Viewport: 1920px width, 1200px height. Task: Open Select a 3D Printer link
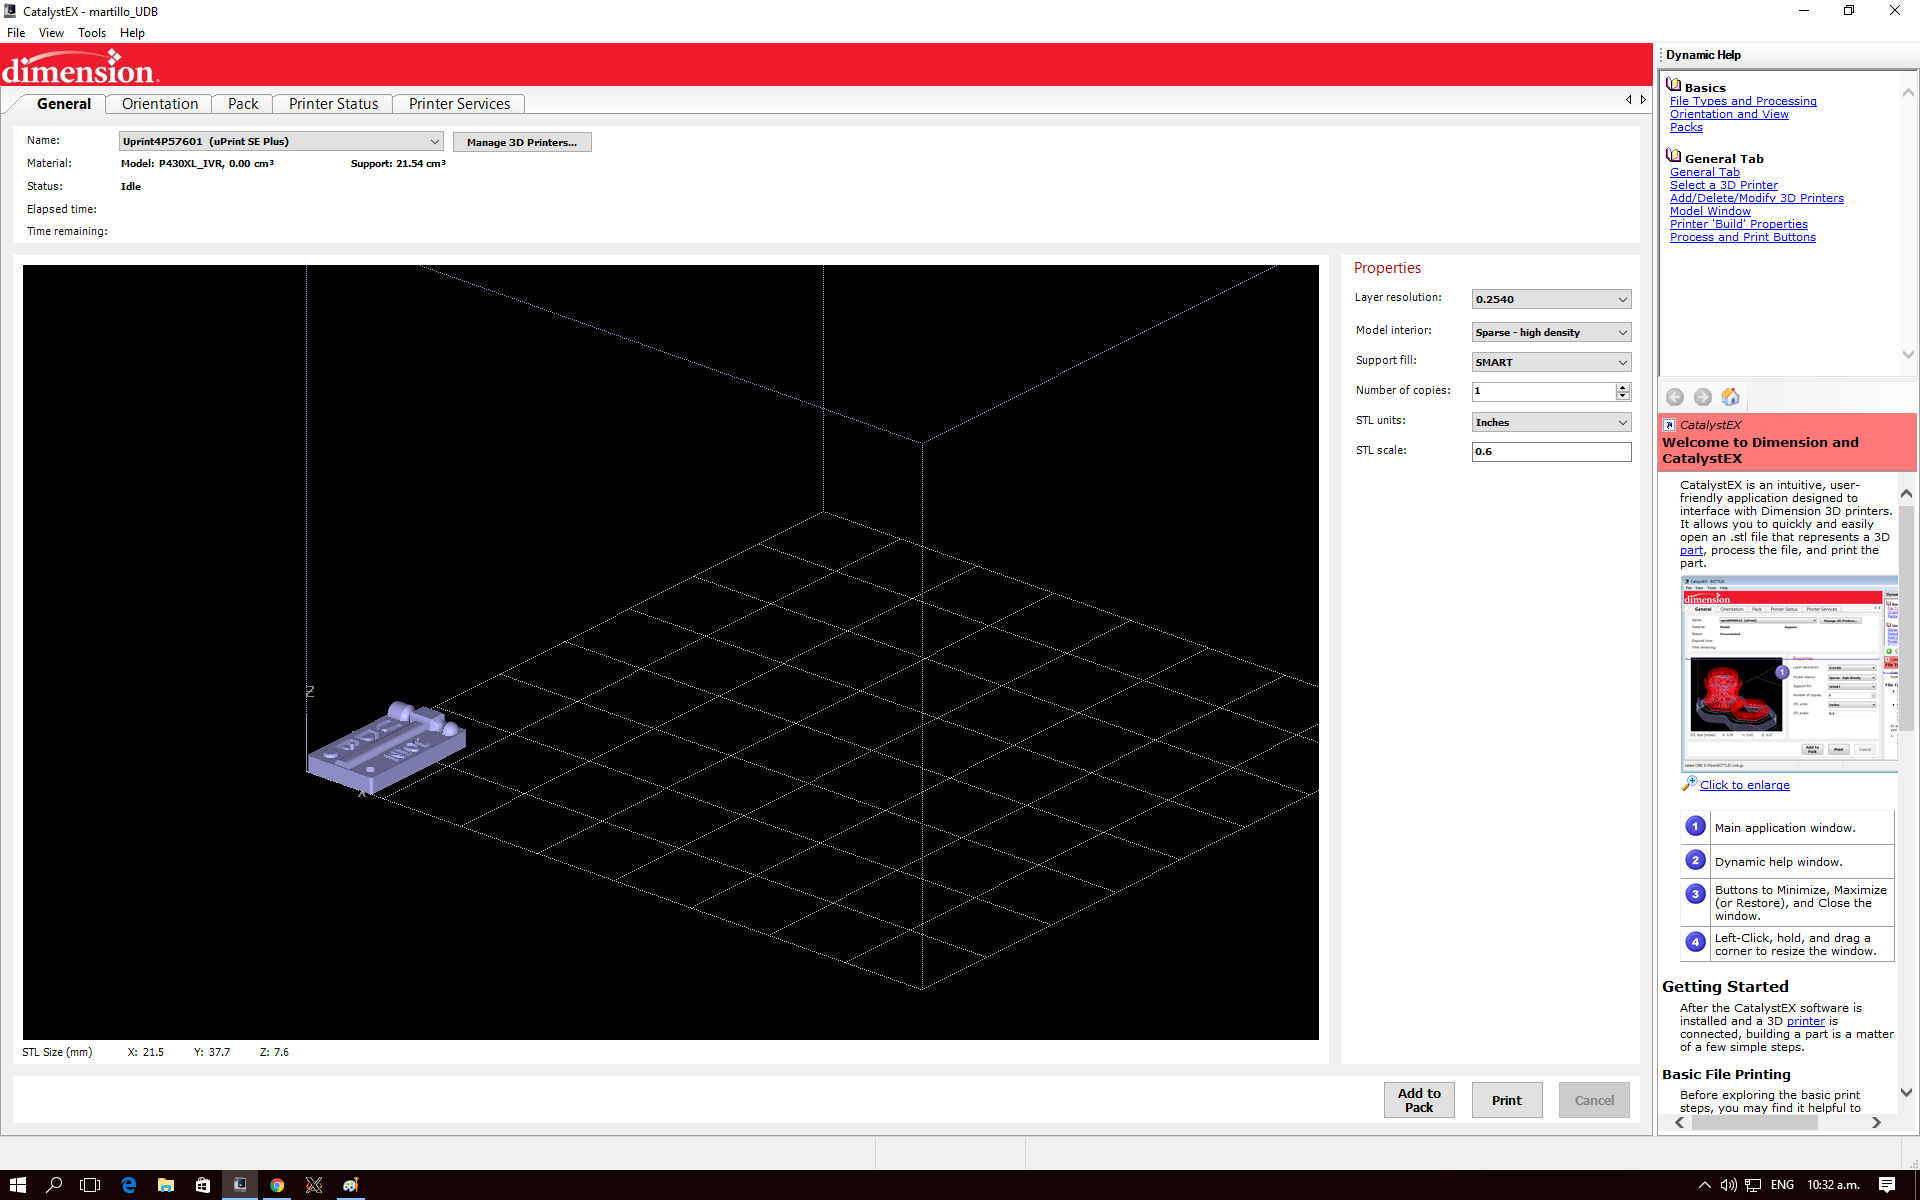pyautogui.click(x=1724, y=185)
